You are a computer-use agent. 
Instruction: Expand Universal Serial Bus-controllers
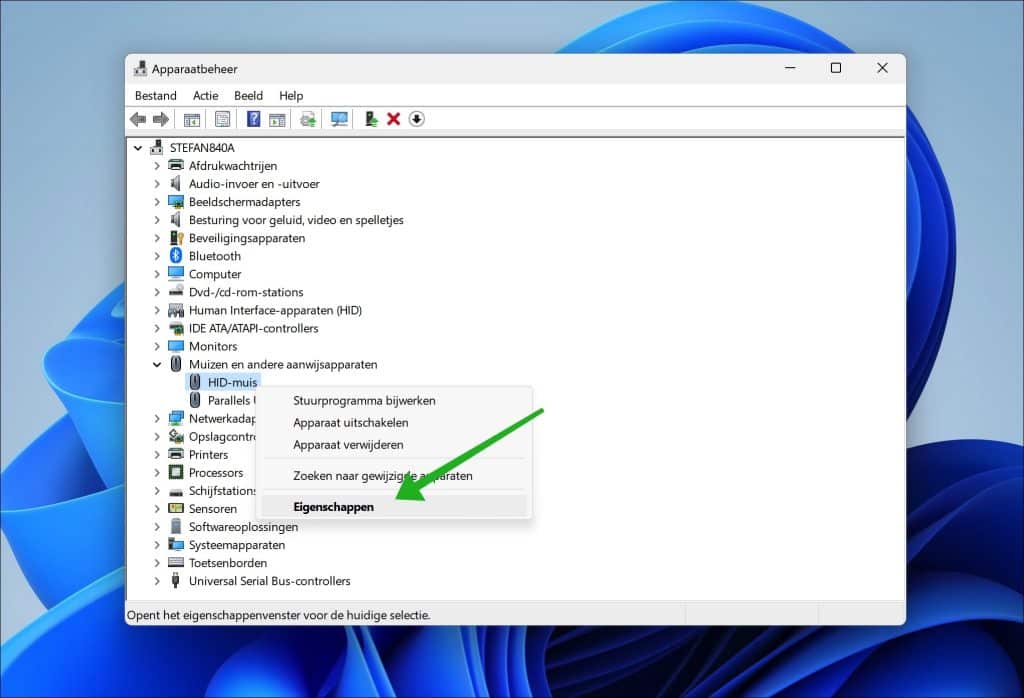point(157,581)
